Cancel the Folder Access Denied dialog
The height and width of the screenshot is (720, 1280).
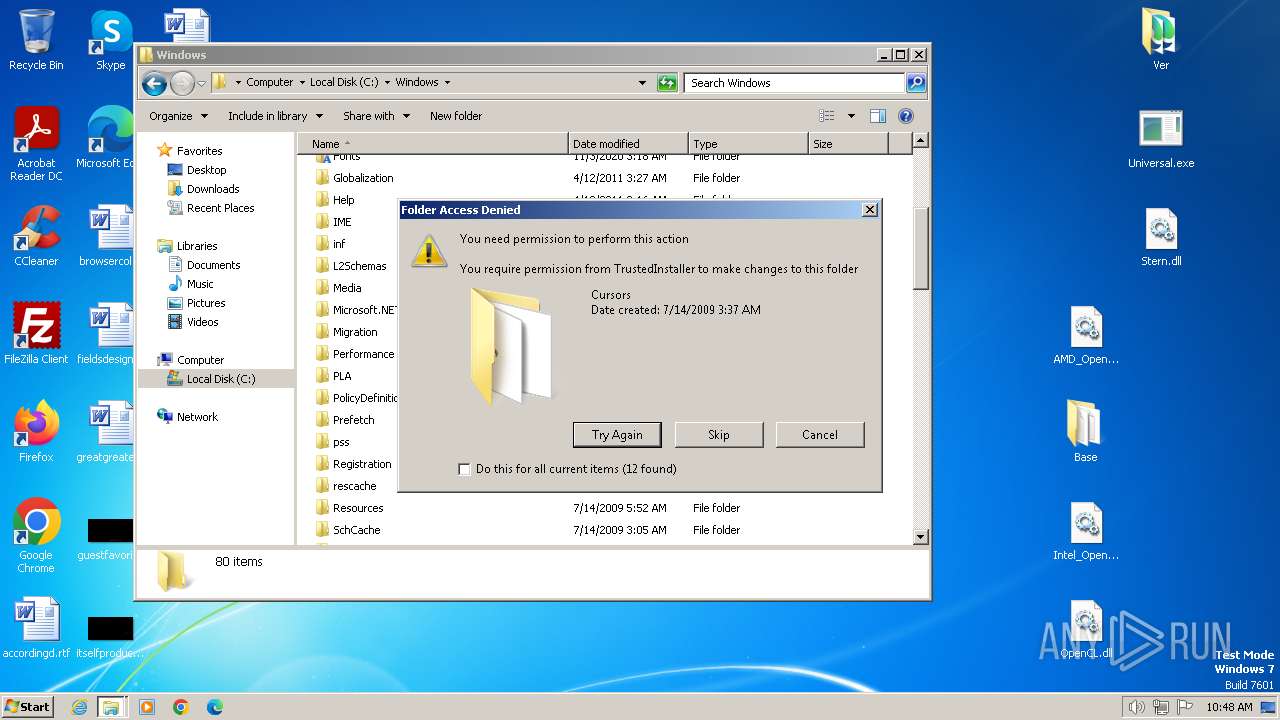point(820,434)
